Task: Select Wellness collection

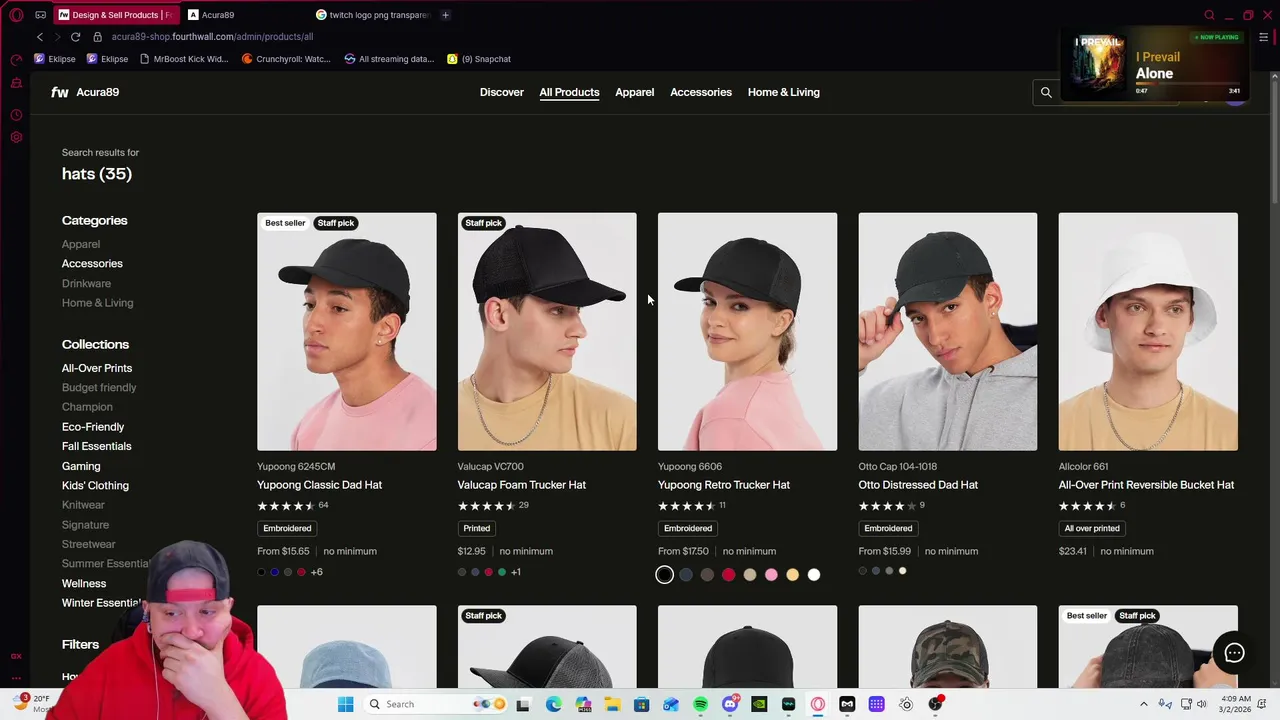Action: (84, 583)
